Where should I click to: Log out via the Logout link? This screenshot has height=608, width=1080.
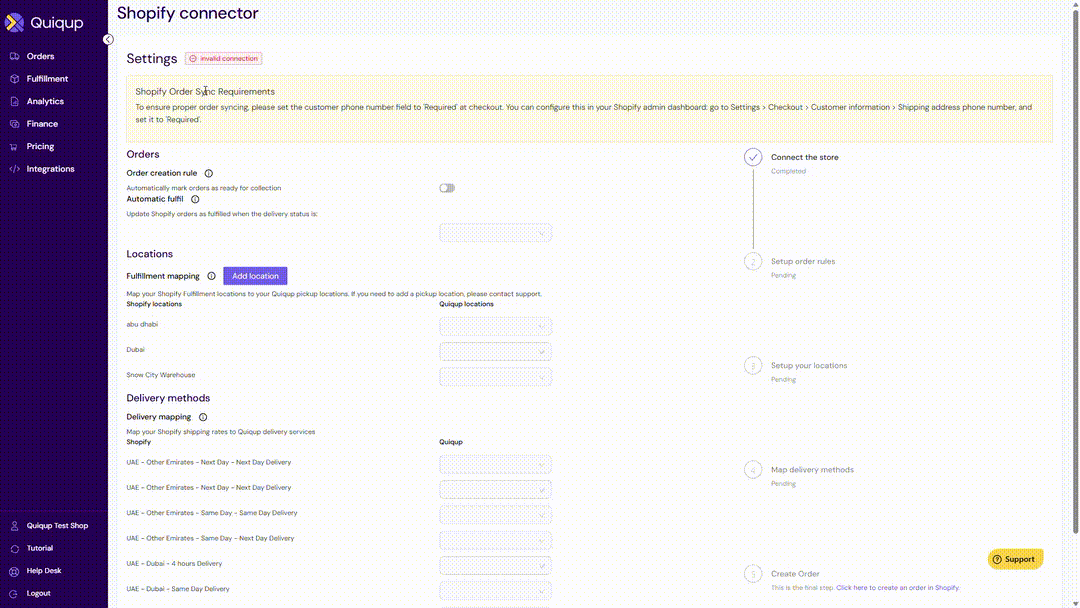tap(38, 594)
